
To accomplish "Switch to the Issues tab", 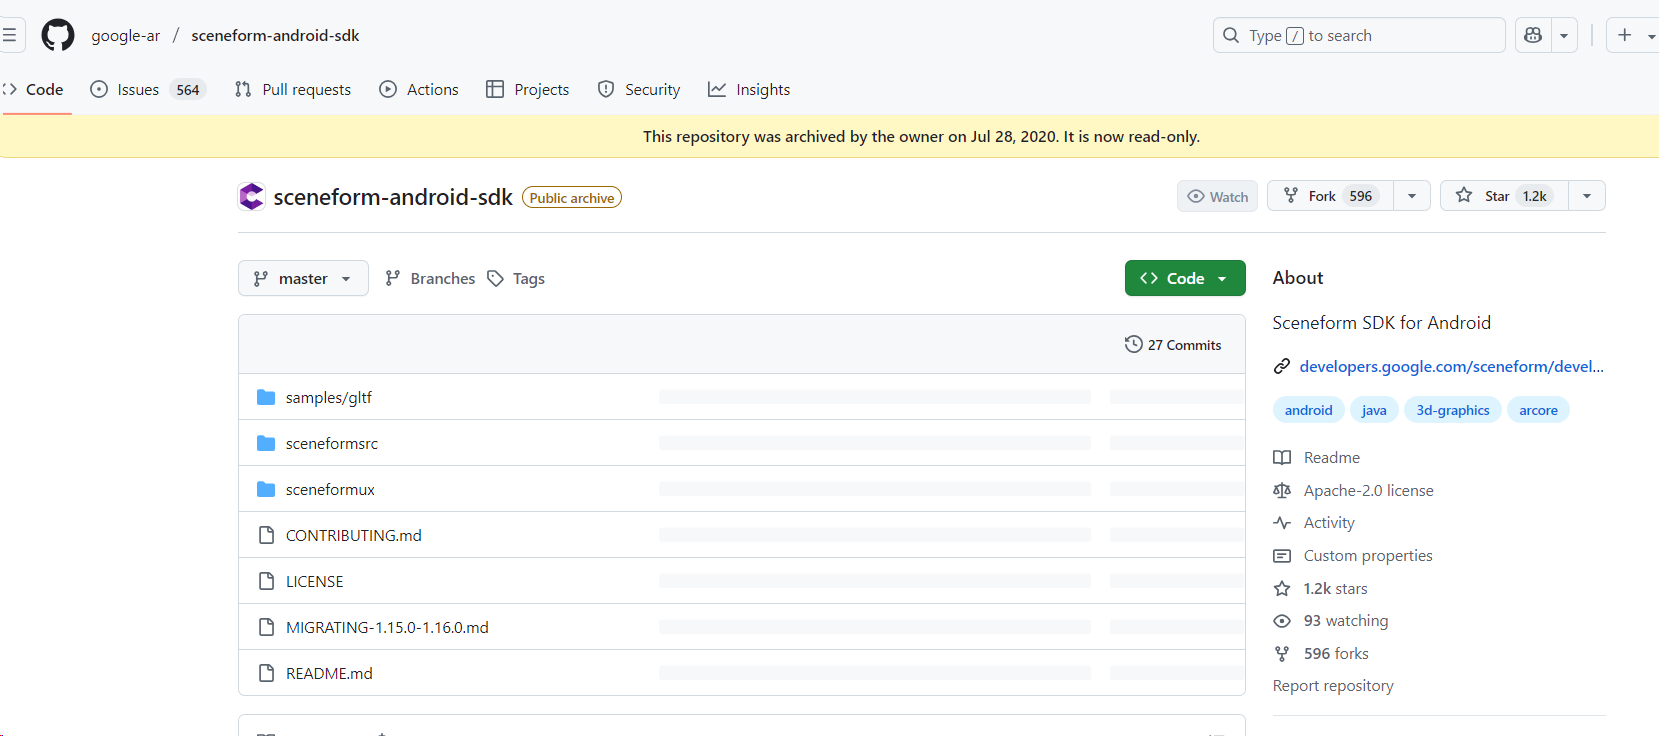I will coord(147,89).
